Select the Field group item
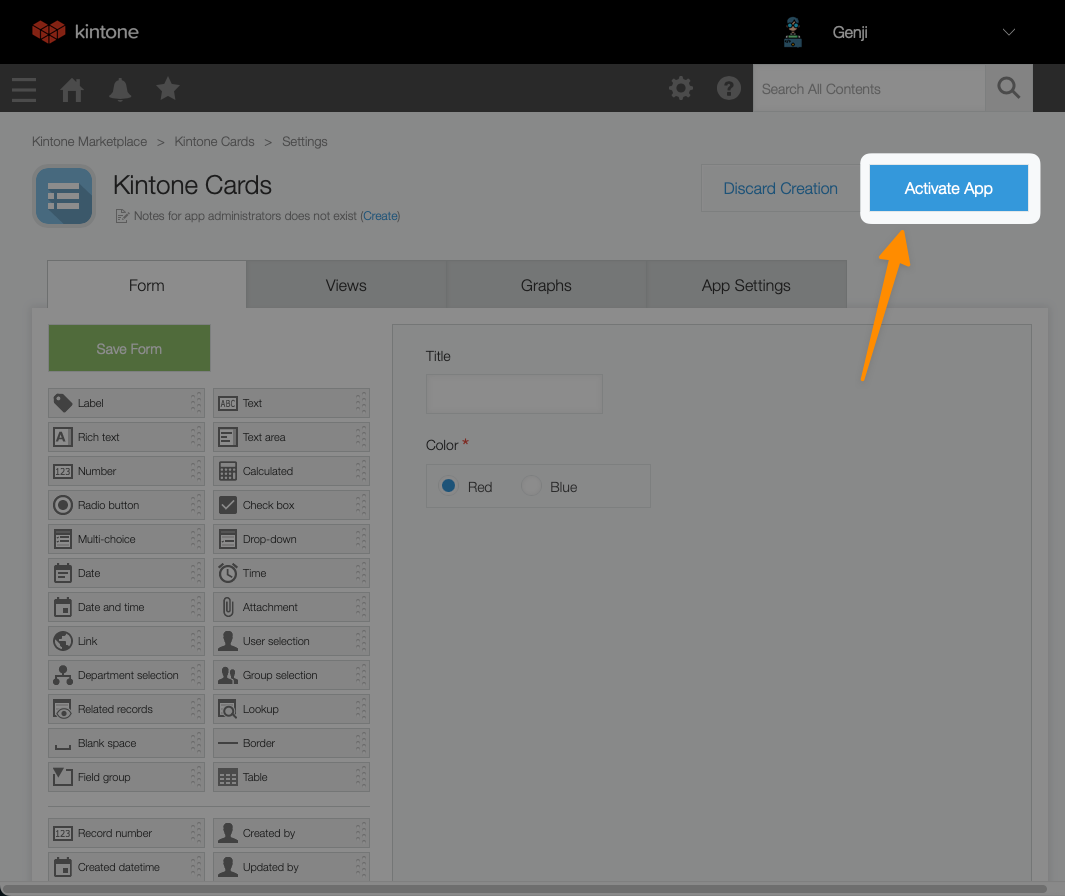The width and height of the screenshot is (1065, 896). click(126, 776)
